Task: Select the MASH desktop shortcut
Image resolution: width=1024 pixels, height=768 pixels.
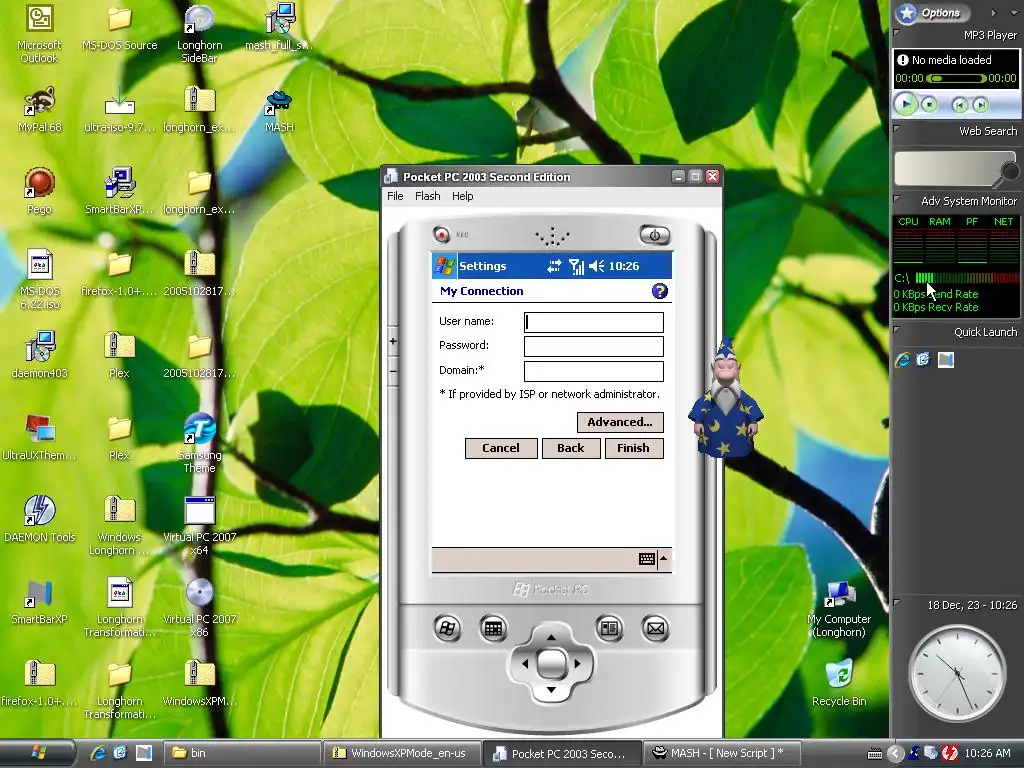Action: [279, 110]
